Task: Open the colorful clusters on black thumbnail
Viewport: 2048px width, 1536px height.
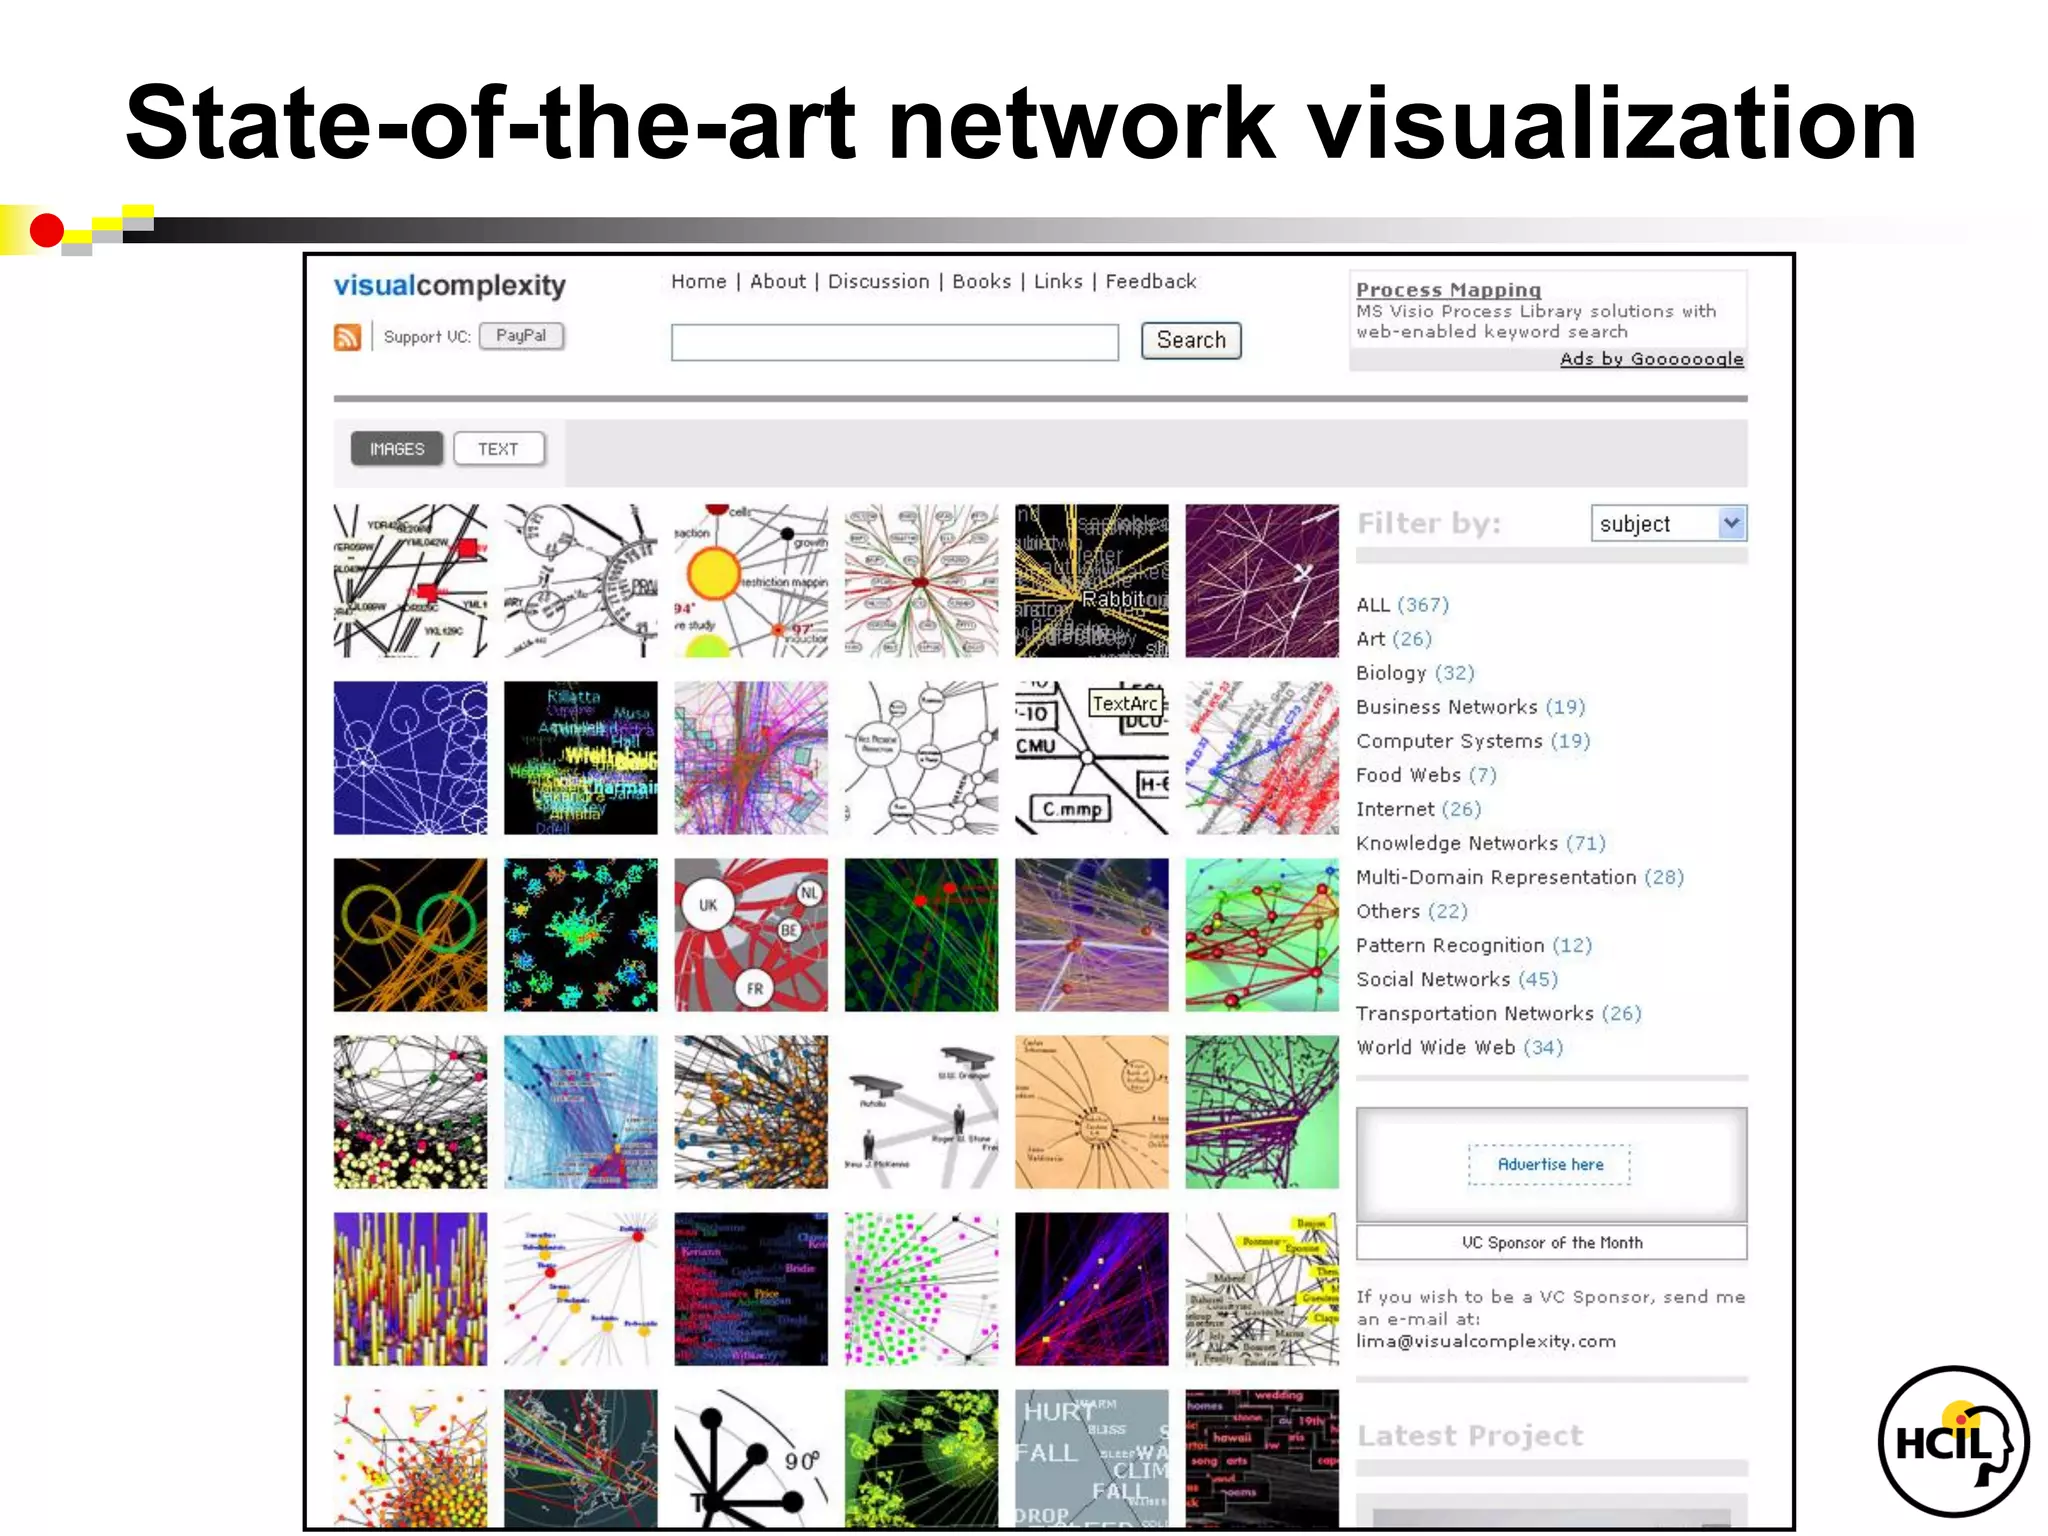Action: pyautogui.click(x=581, y=935)
